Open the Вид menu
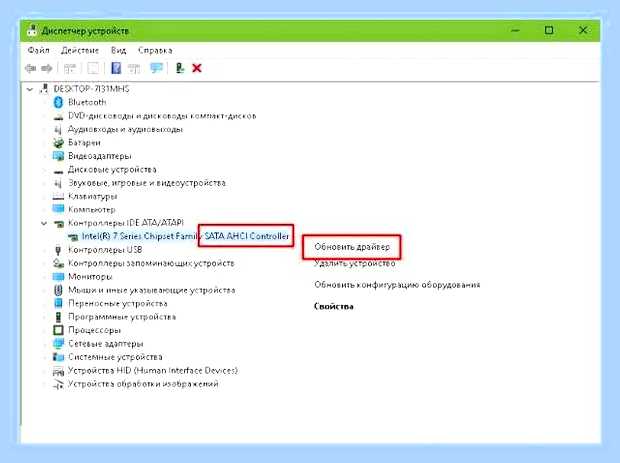Screen dimensions: 620x463 (118, 51)
